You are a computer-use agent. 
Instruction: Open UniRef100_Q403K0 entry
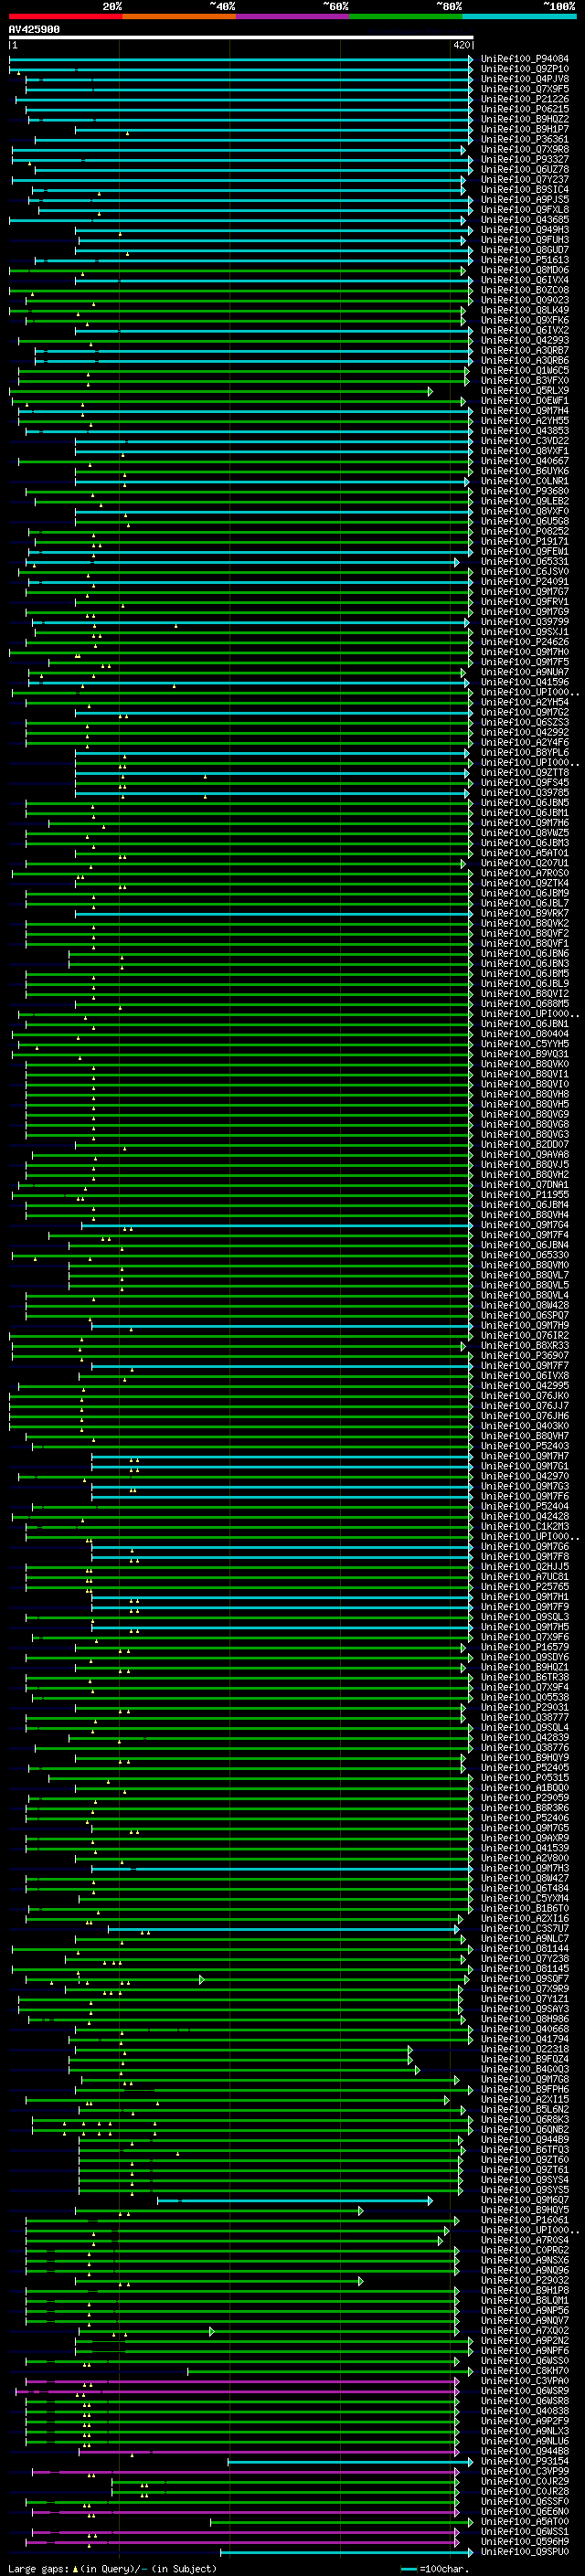point(524,1426)
